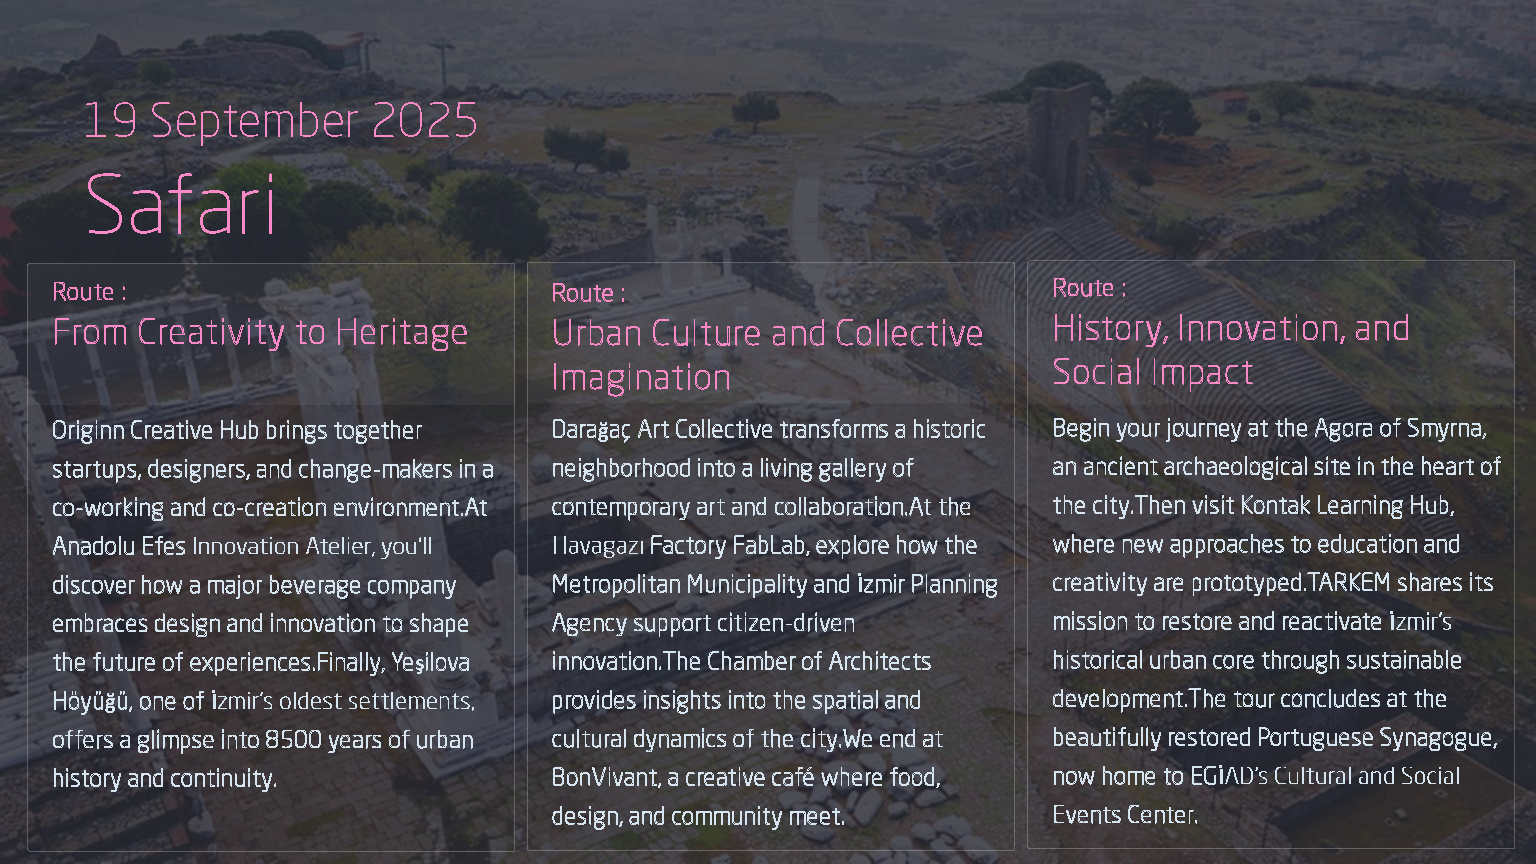Select the Originn Creative Hub description text
The image size is (1536, 864).
[272, 468]
